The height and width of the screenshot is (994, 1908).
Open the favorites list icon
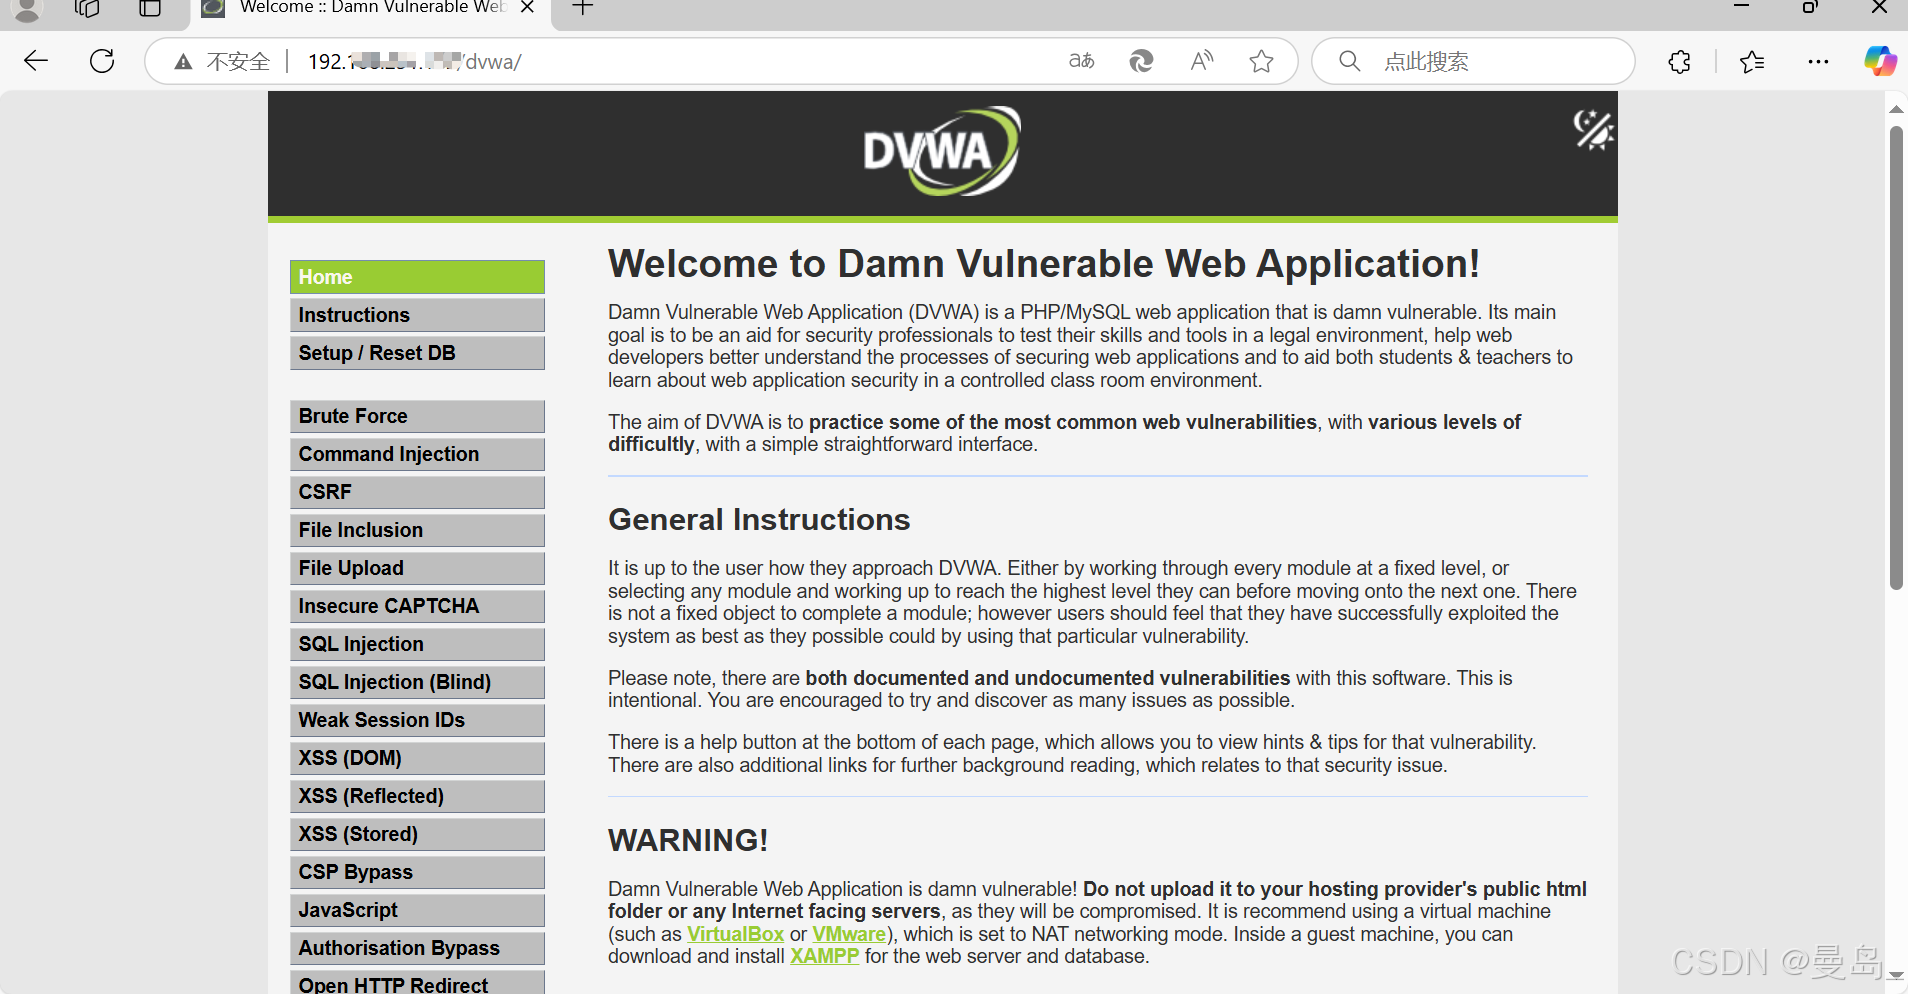[1752, 62]
